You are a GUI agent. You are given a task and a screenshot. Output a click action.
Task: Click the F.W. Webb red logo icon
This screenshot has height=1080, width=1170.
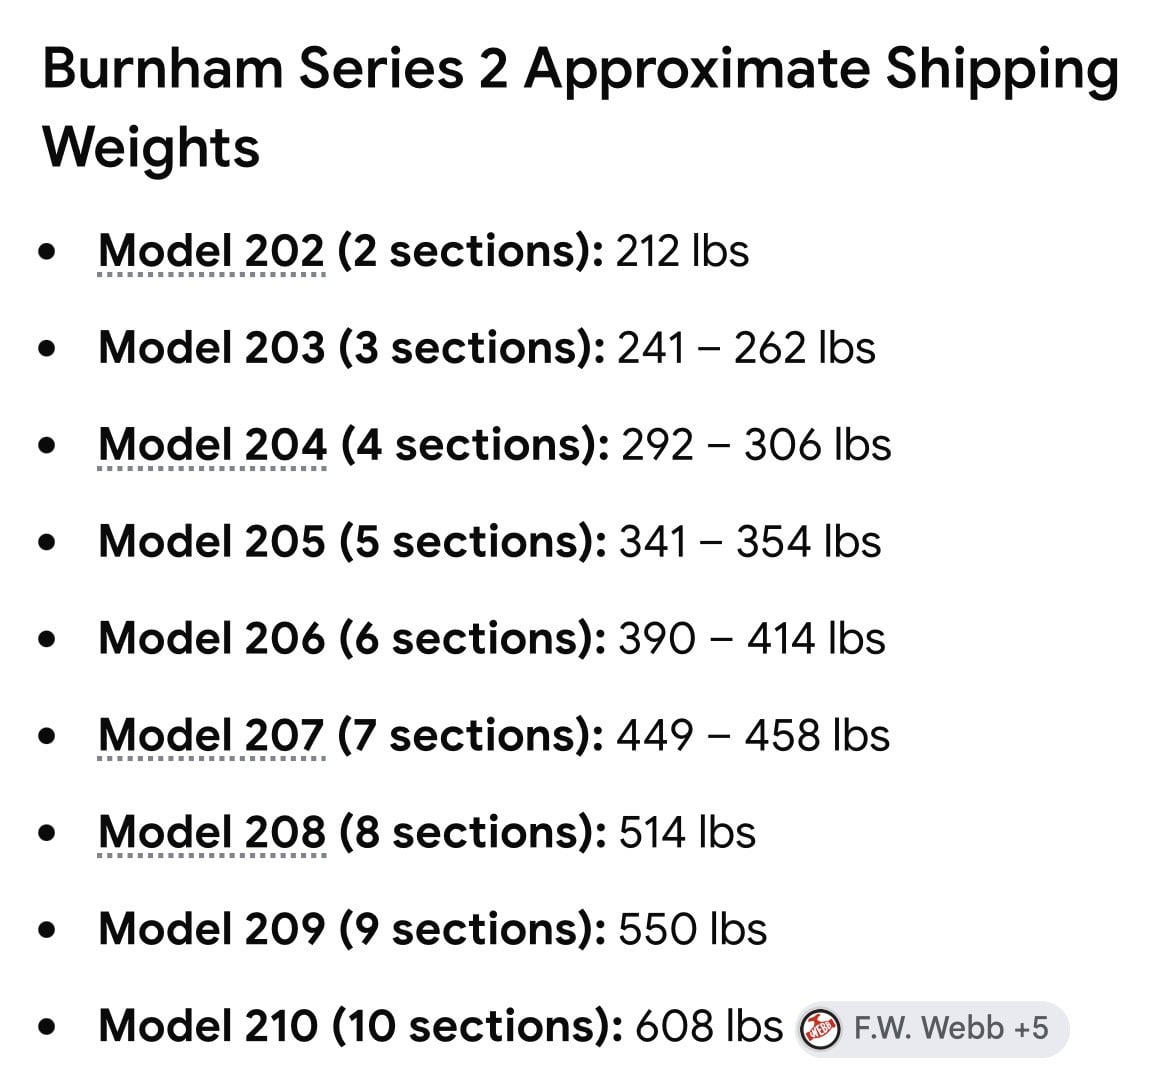tap(820, 1029)
